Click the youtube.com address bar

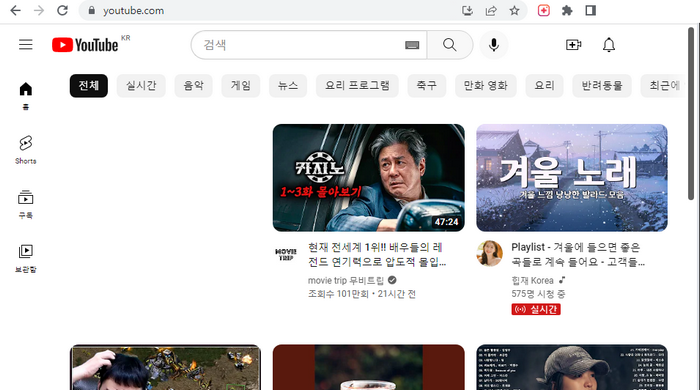pos(272,10)
